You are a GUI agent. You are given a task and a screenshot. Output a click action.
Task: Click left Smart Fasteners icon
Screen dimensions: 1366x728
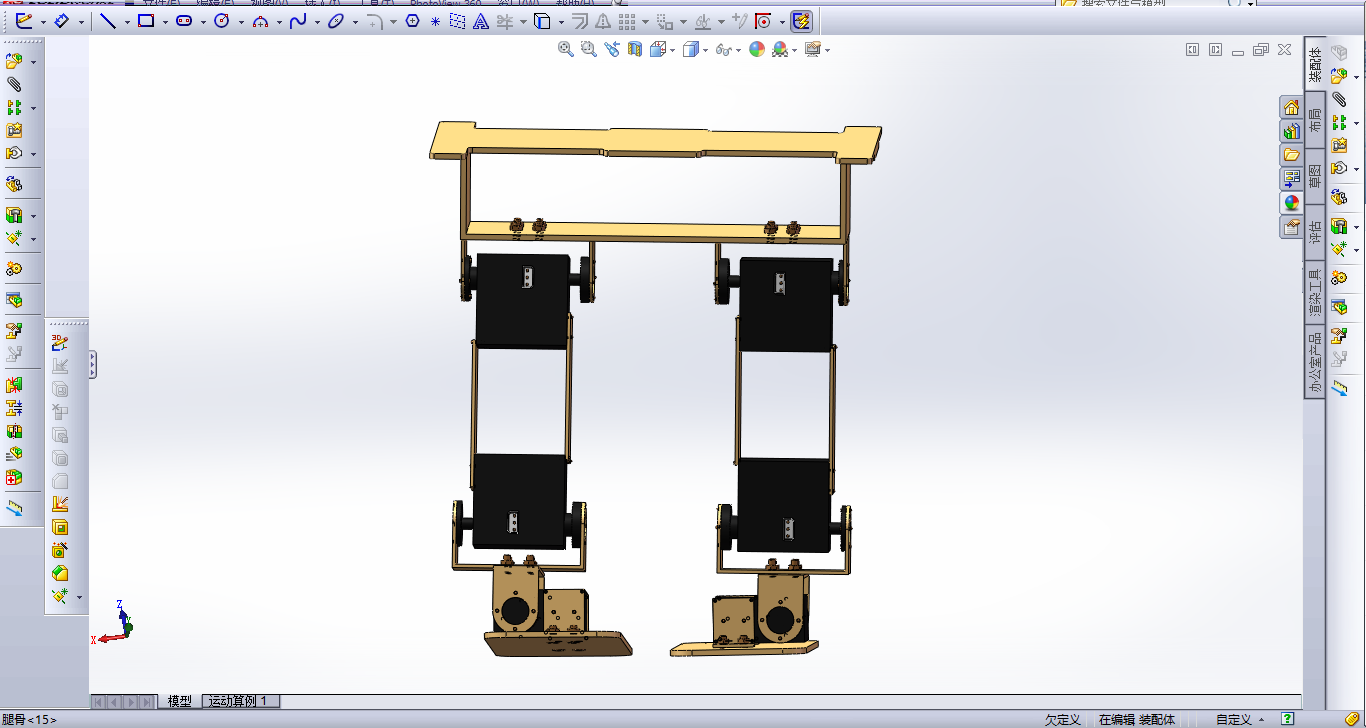pos(14,130)
